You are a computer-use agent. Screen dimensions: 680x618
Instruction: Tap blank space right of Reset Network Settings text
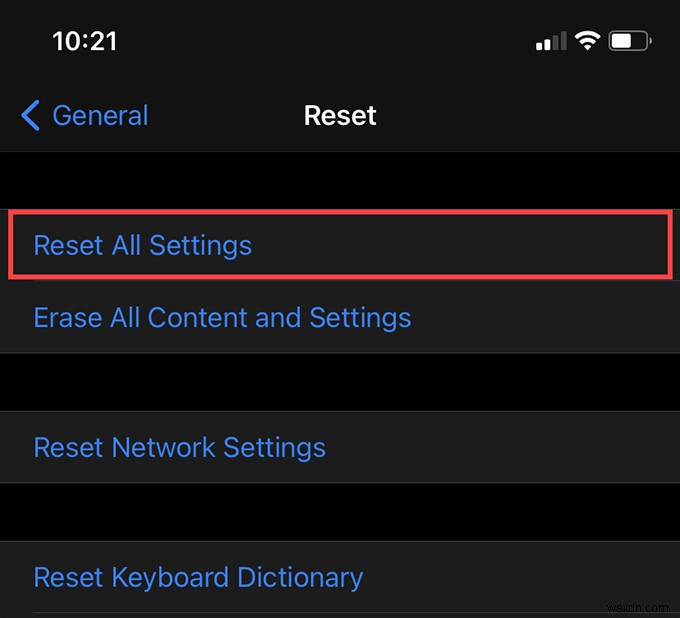(x=500, y=447)
